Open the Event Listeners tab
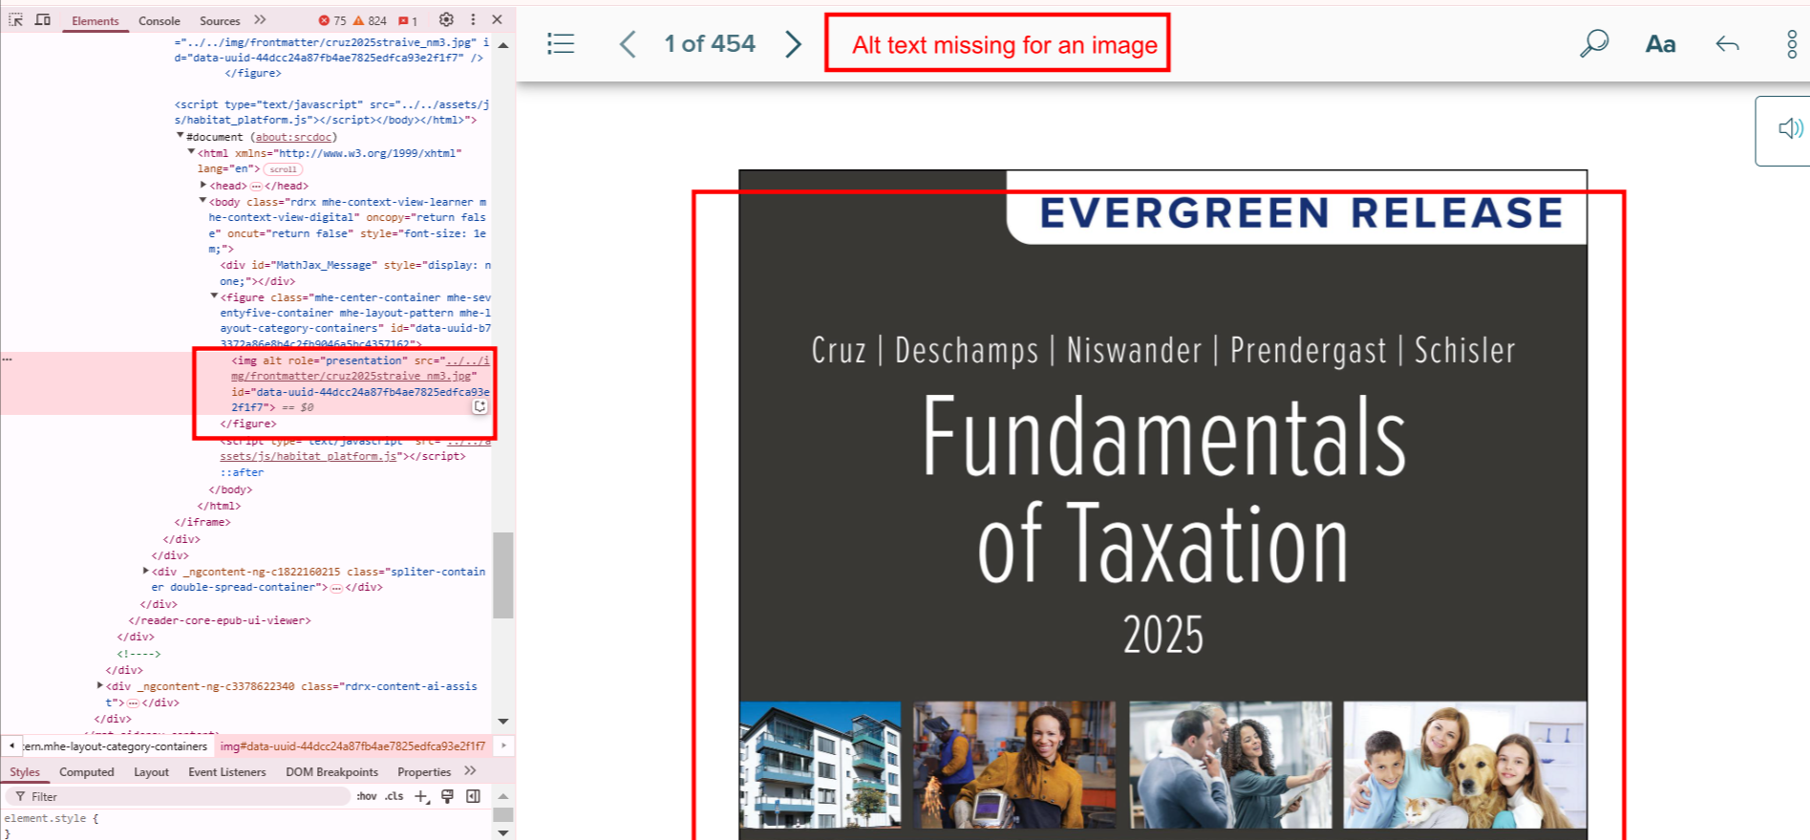The height and width of the screenshot is (840, 1810). tap(227, 772)
